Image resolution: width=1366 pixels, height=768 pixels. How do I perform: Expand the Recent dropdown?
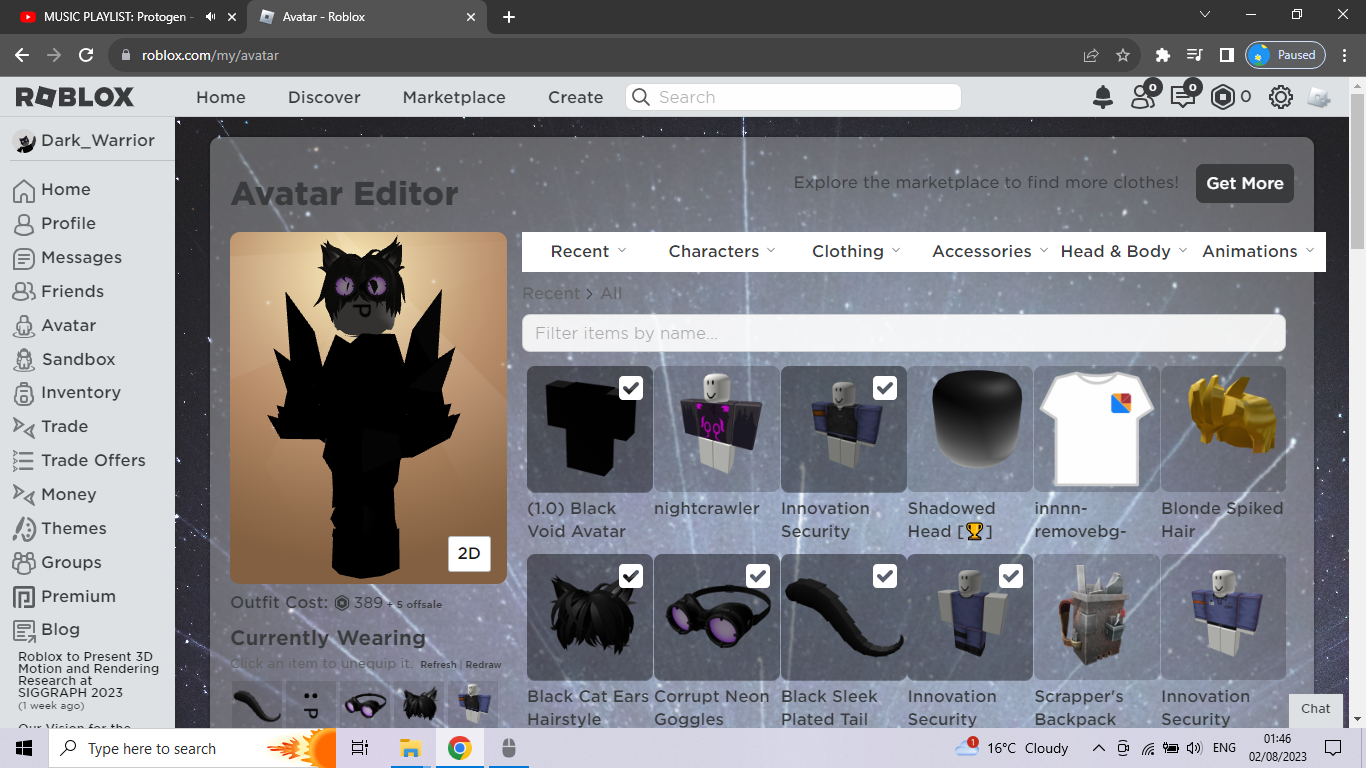pos(588,252)
